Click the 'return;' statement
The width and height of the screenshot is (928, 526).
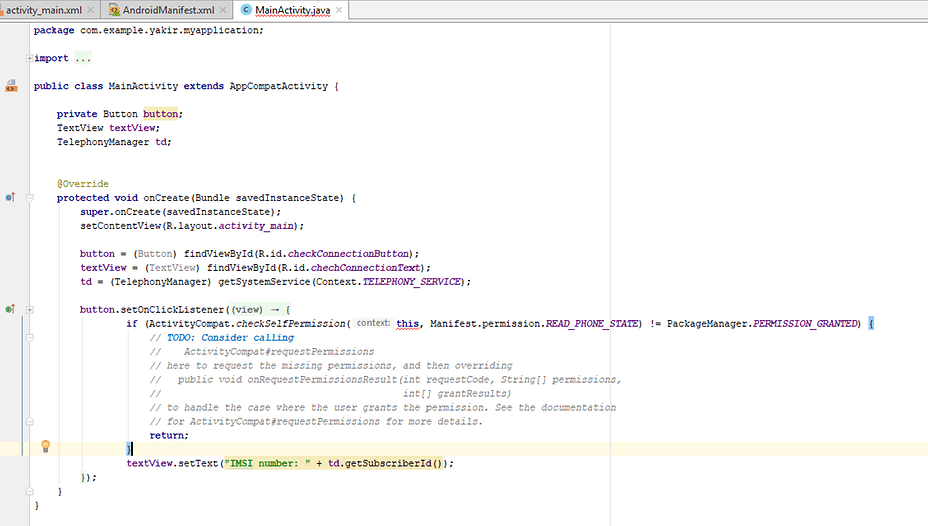[169, 435]
